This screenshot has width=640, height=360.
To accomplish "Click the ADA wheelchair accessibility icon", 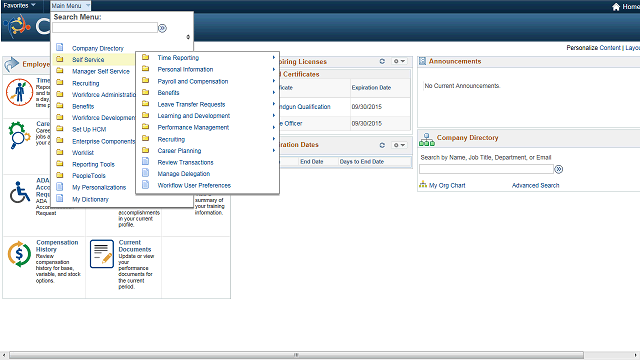I will tap(20, 192).
